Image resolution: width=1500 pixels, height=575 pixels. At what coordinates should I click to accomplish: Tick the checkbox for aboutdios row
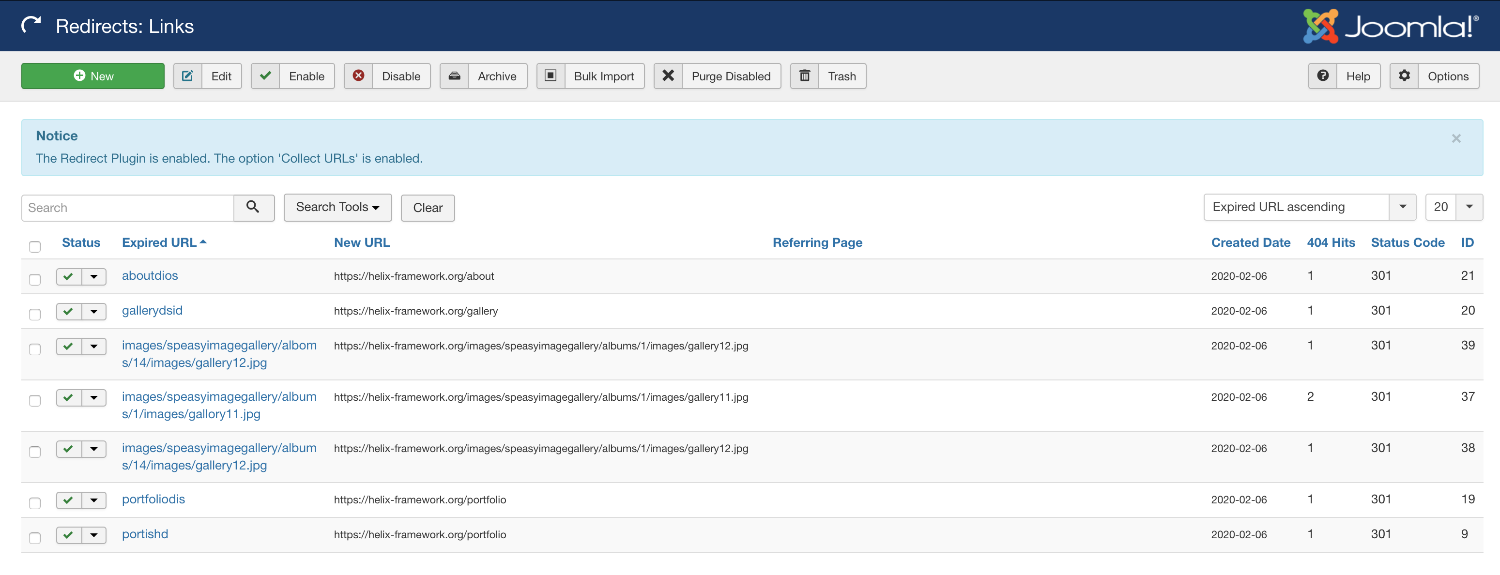pos(35,279)
